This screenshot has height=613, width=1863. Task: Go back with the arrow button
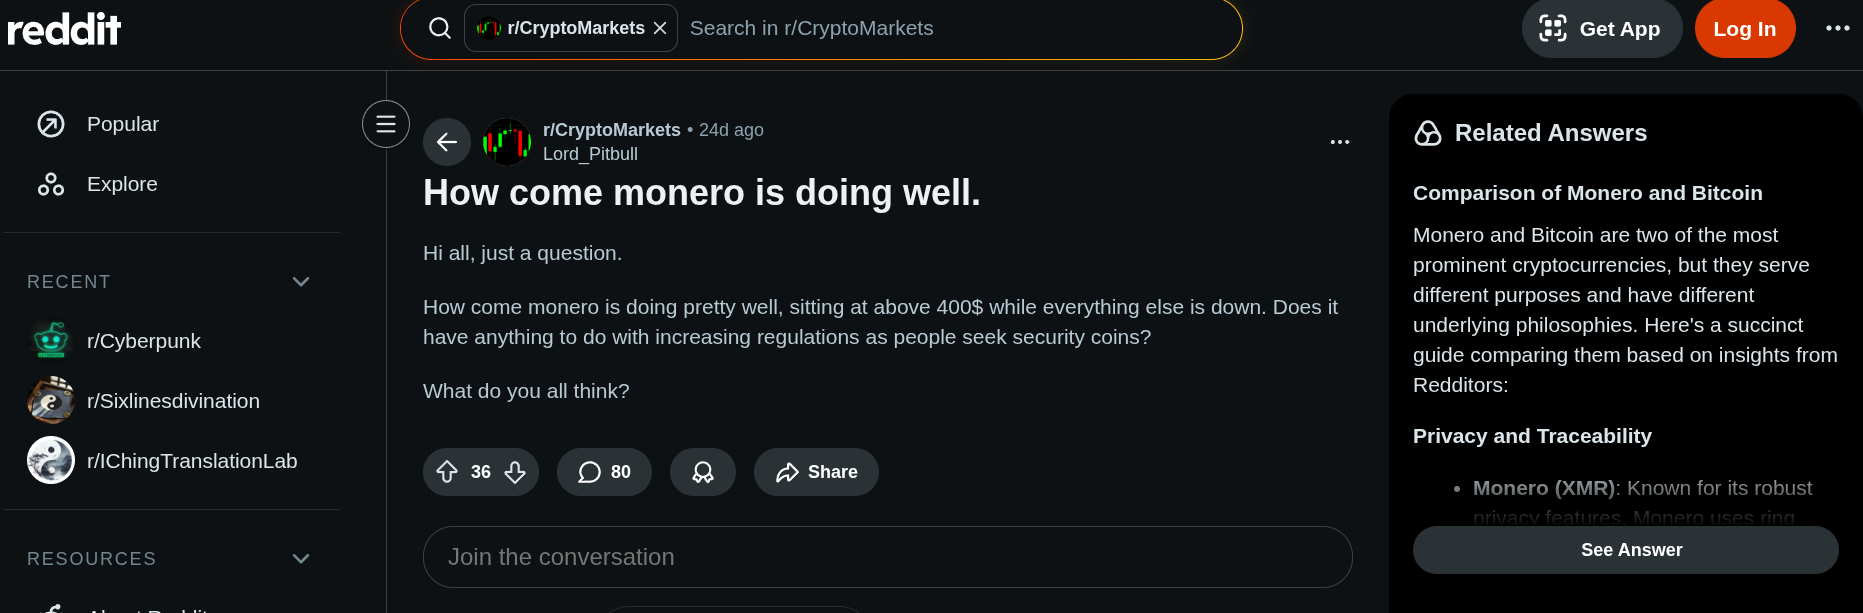[447, 142]
